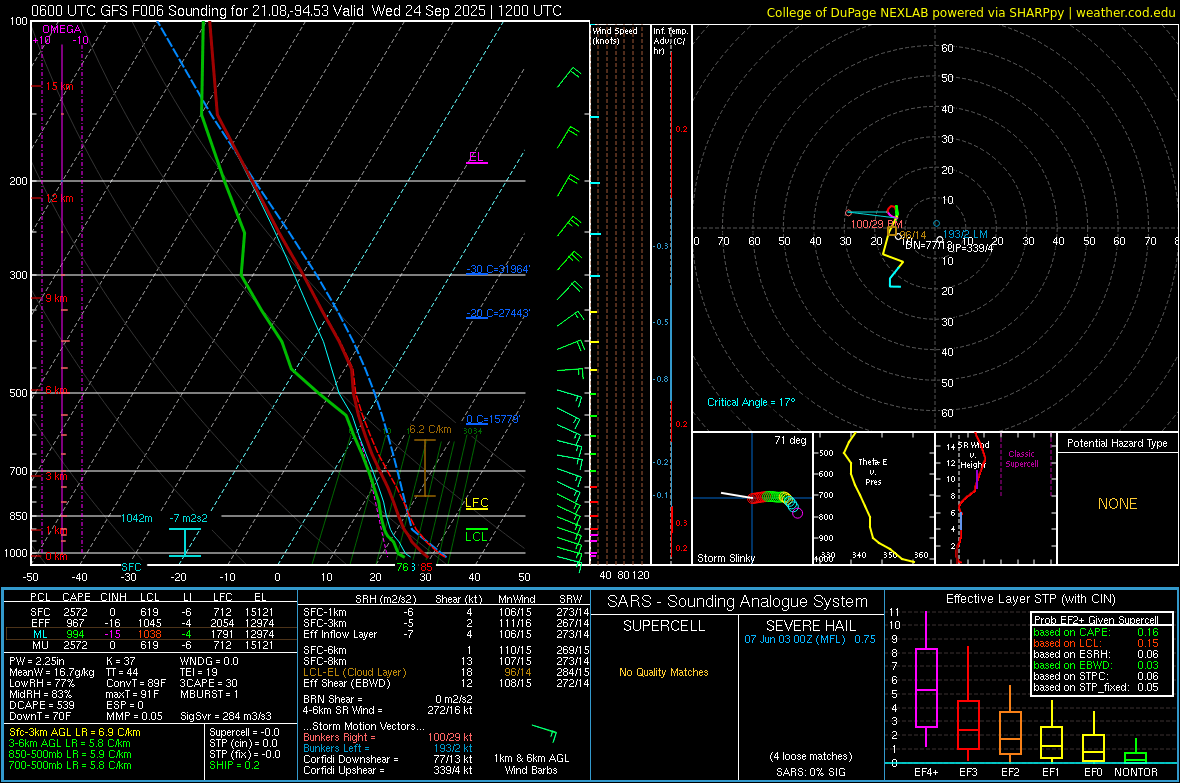The image size is (1180, 783).
Task: Click the based on CAPE probability row
Action: click(1096, 632)
